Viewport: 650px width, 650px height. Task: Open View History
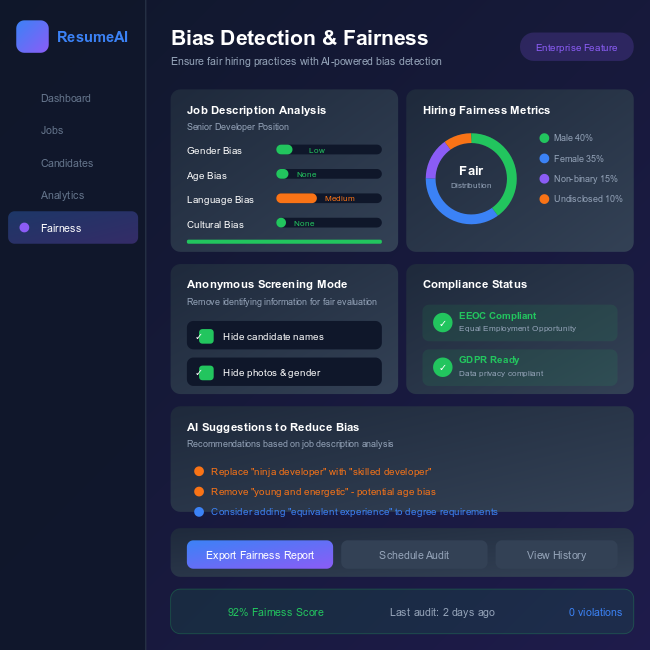tap(556, 555)
